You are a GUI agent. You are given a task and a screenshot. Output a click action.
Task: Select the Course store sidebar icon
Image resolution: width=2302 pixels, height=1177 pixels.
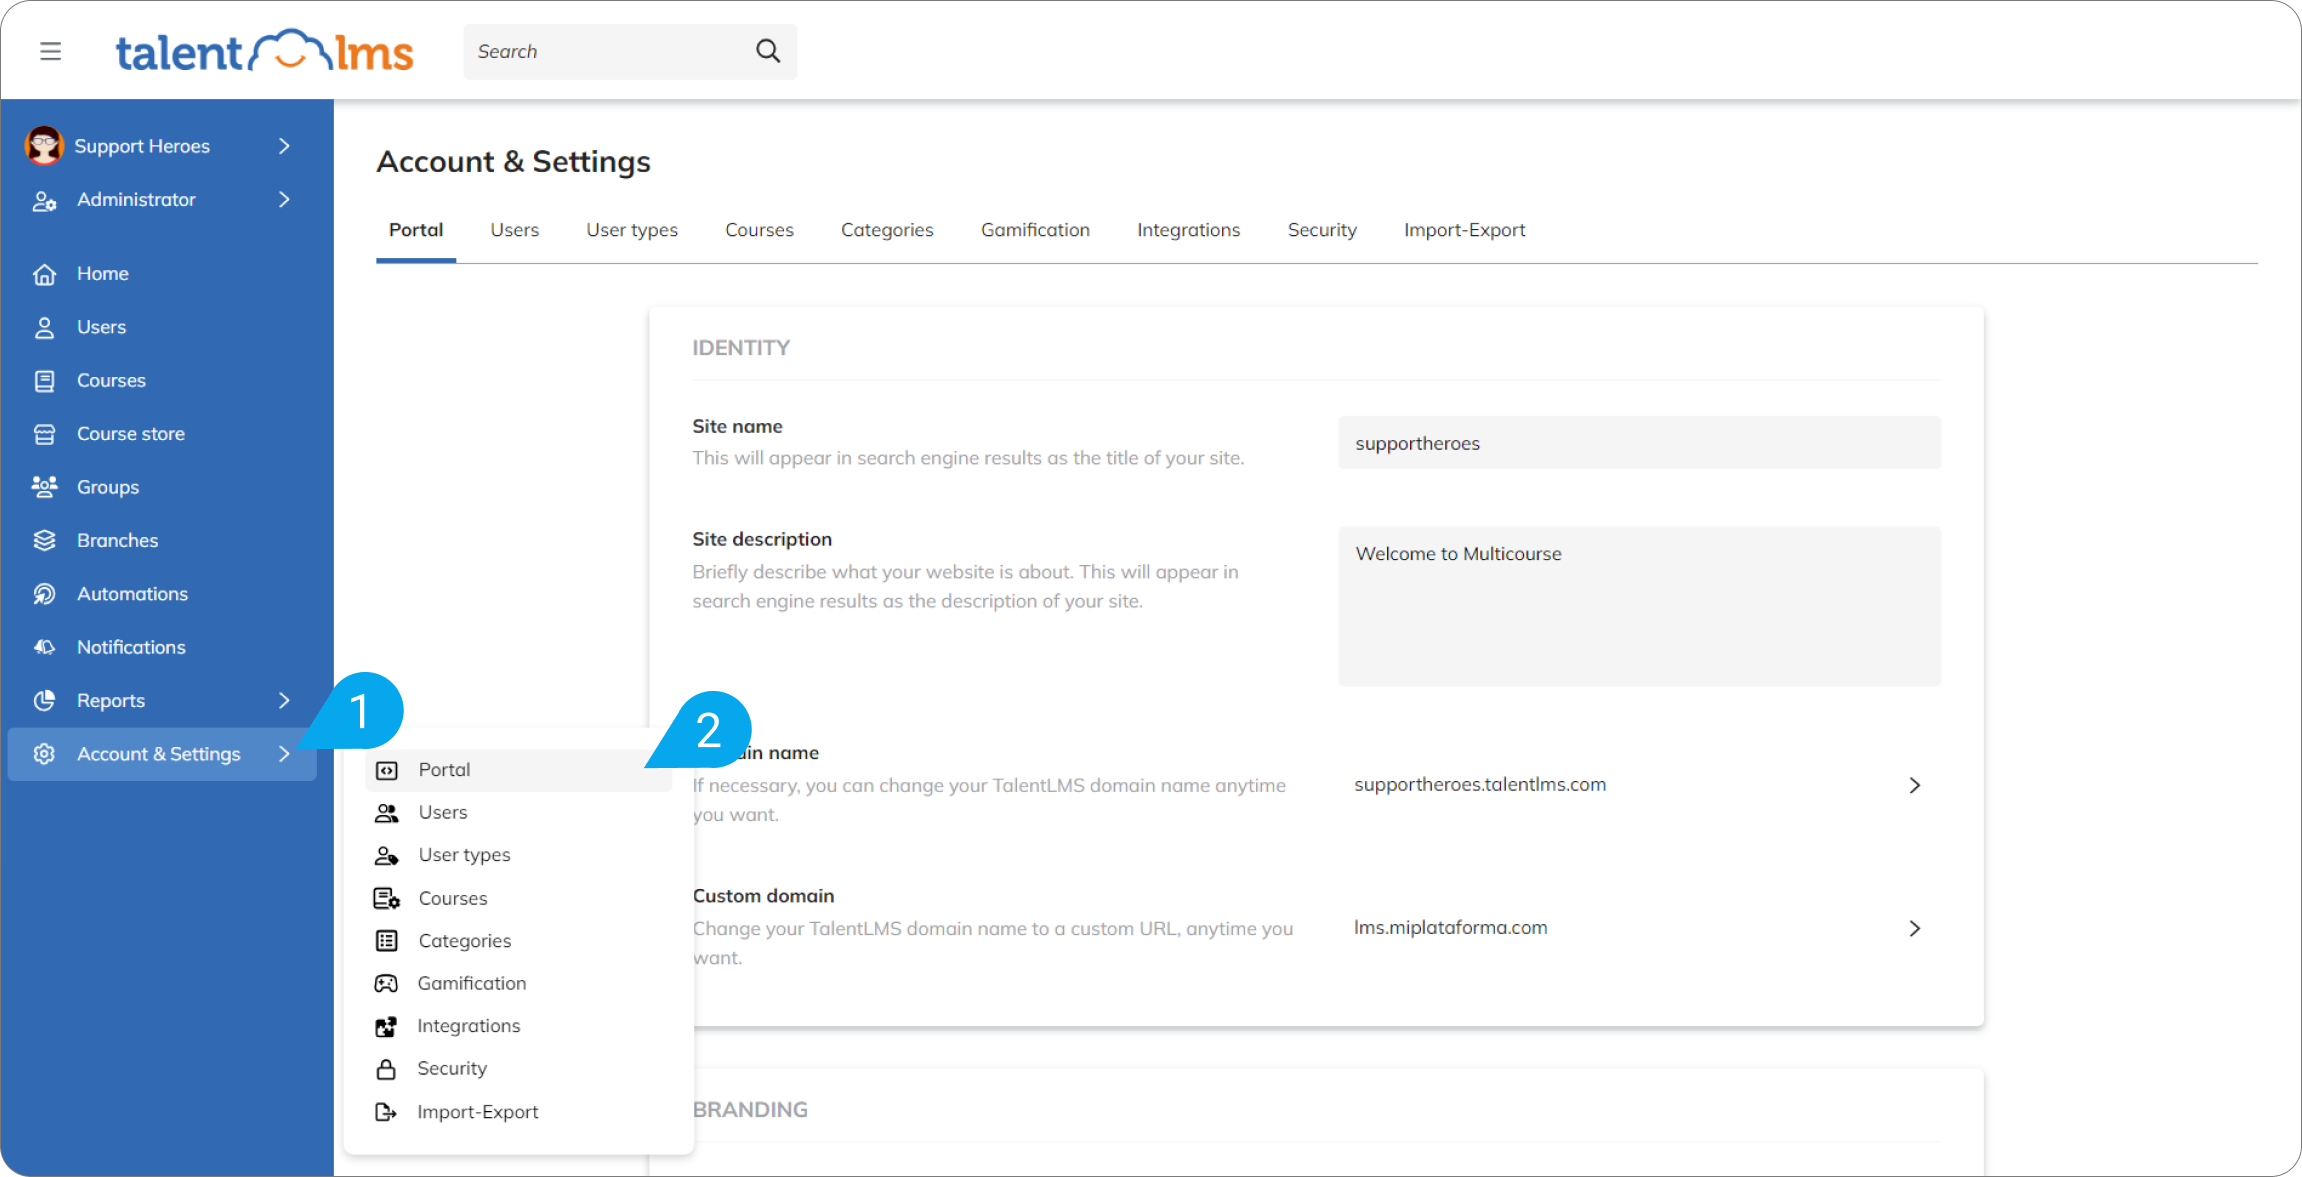(45, 433)
